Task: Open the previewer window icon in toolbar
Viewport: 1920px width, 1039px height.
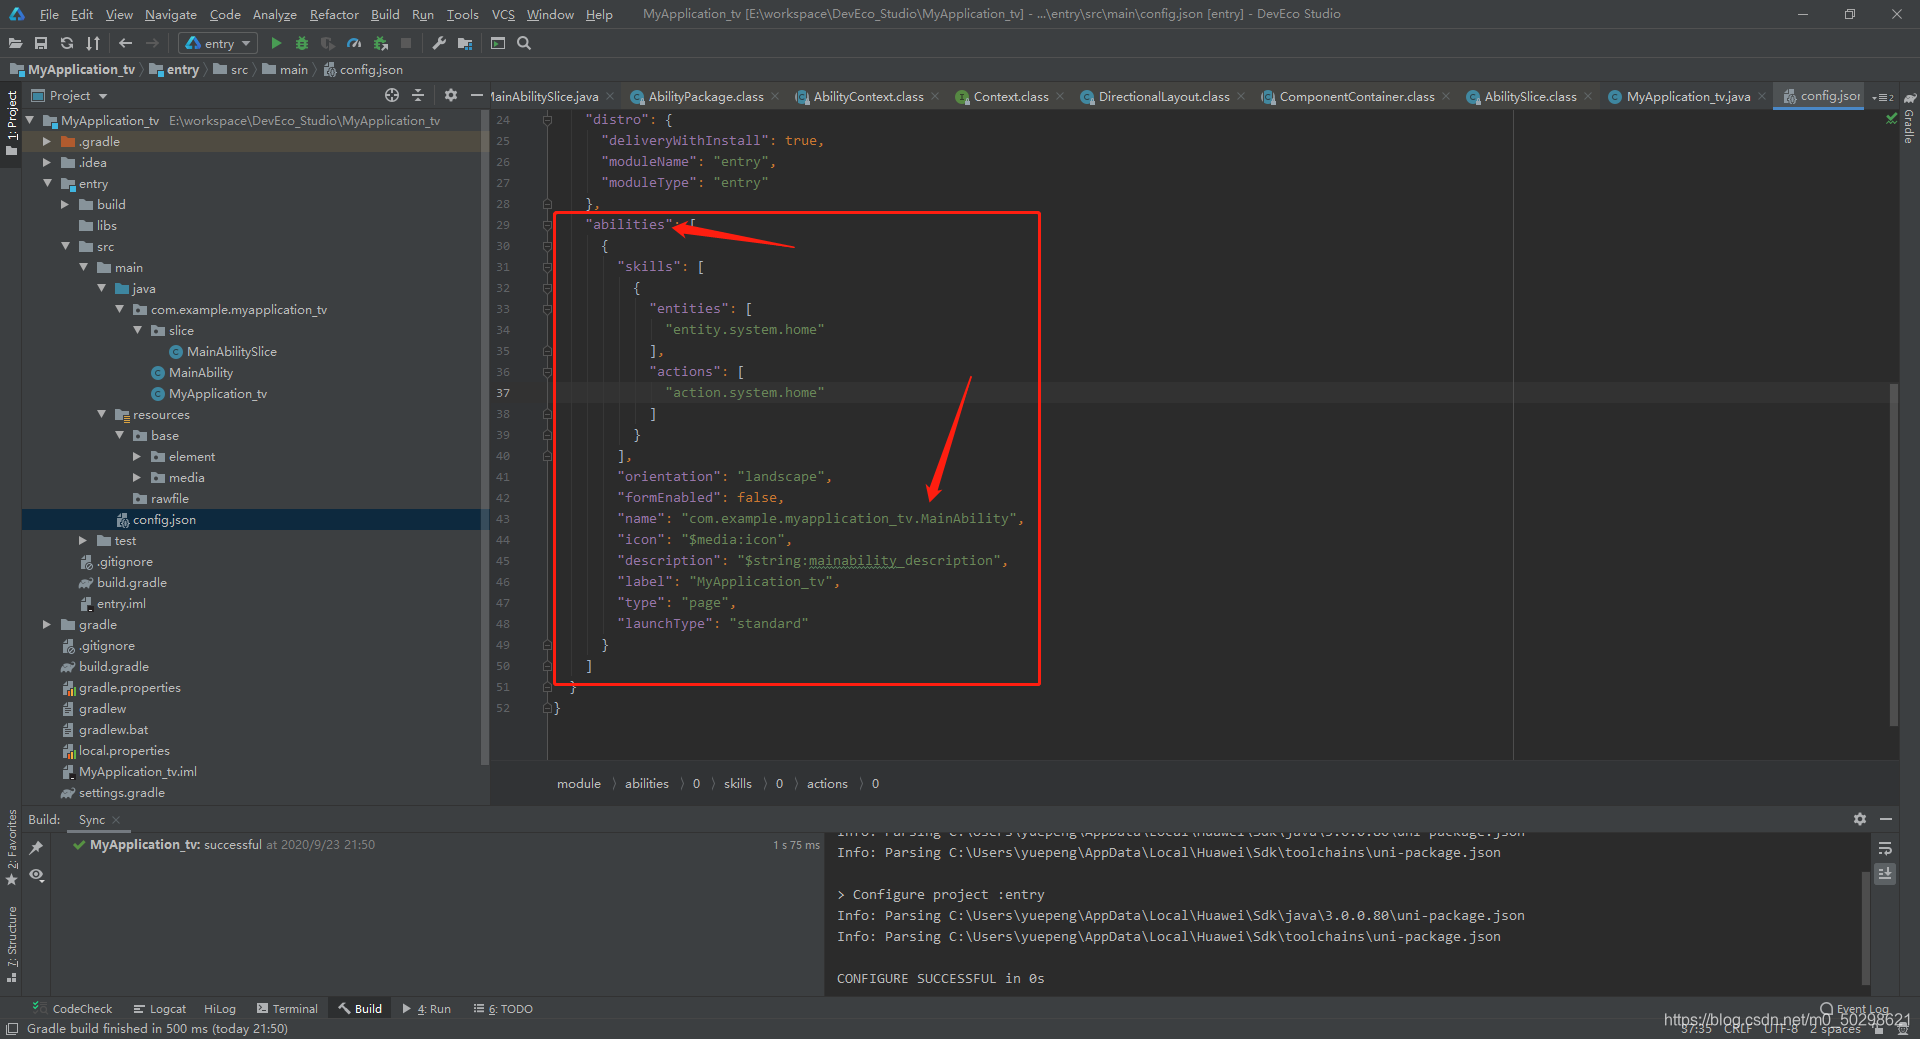Action: (498, 43)
